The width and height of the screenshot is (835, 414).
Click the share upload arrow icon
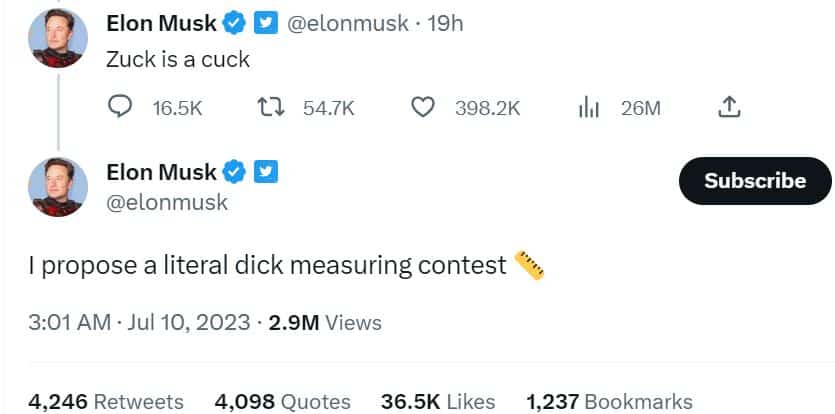[x=729, y=107]
